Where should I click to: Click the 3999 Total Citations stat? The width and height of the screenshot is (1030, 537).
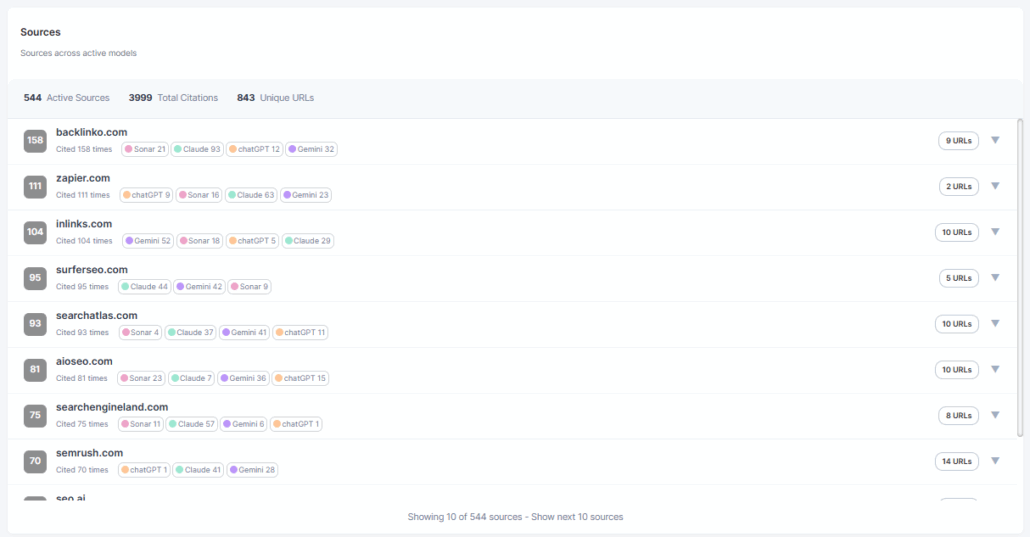click(173, 97)
